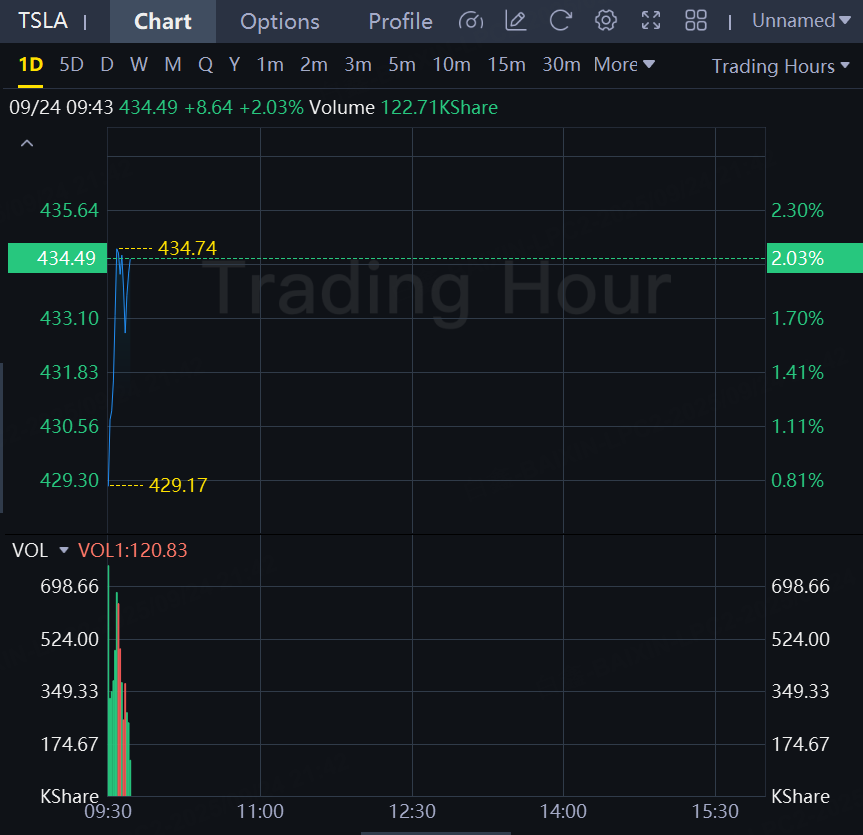
Task: Open the Unnamed layout dropdown
Action: pyautogui.click(x=801, y=21)
